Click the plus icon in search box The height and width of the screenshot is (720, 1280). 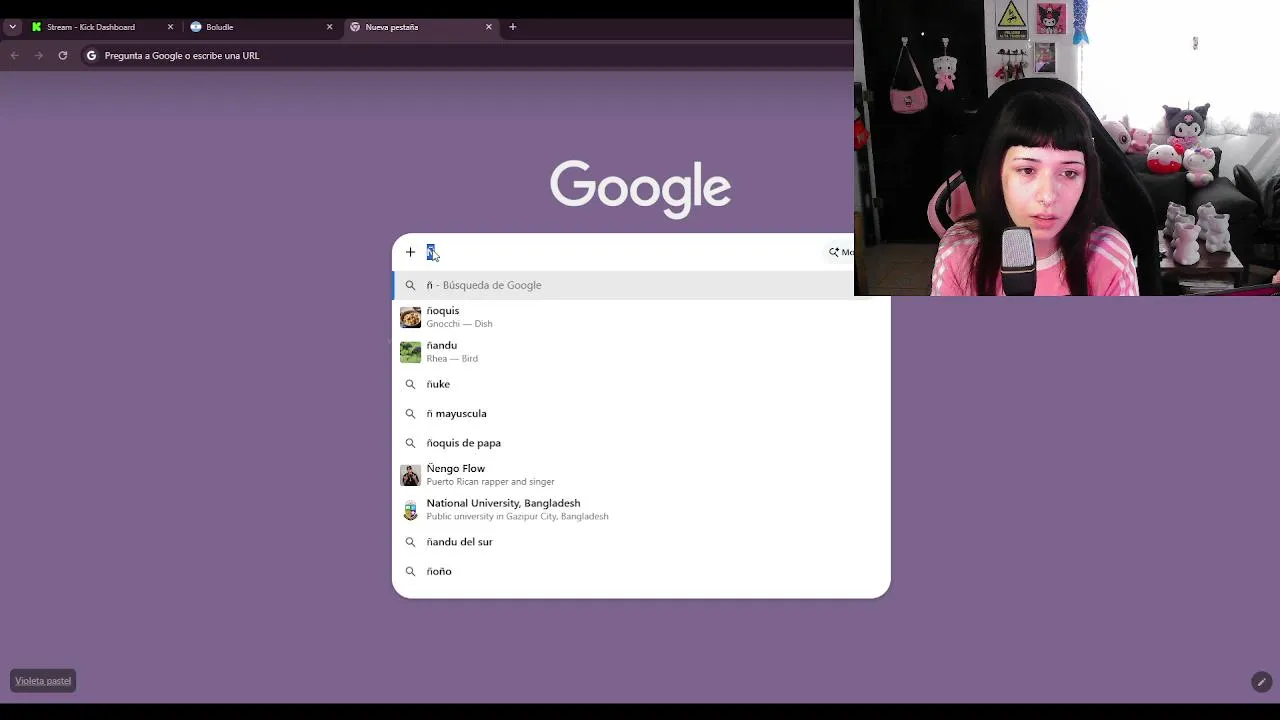tap(410, 252)
